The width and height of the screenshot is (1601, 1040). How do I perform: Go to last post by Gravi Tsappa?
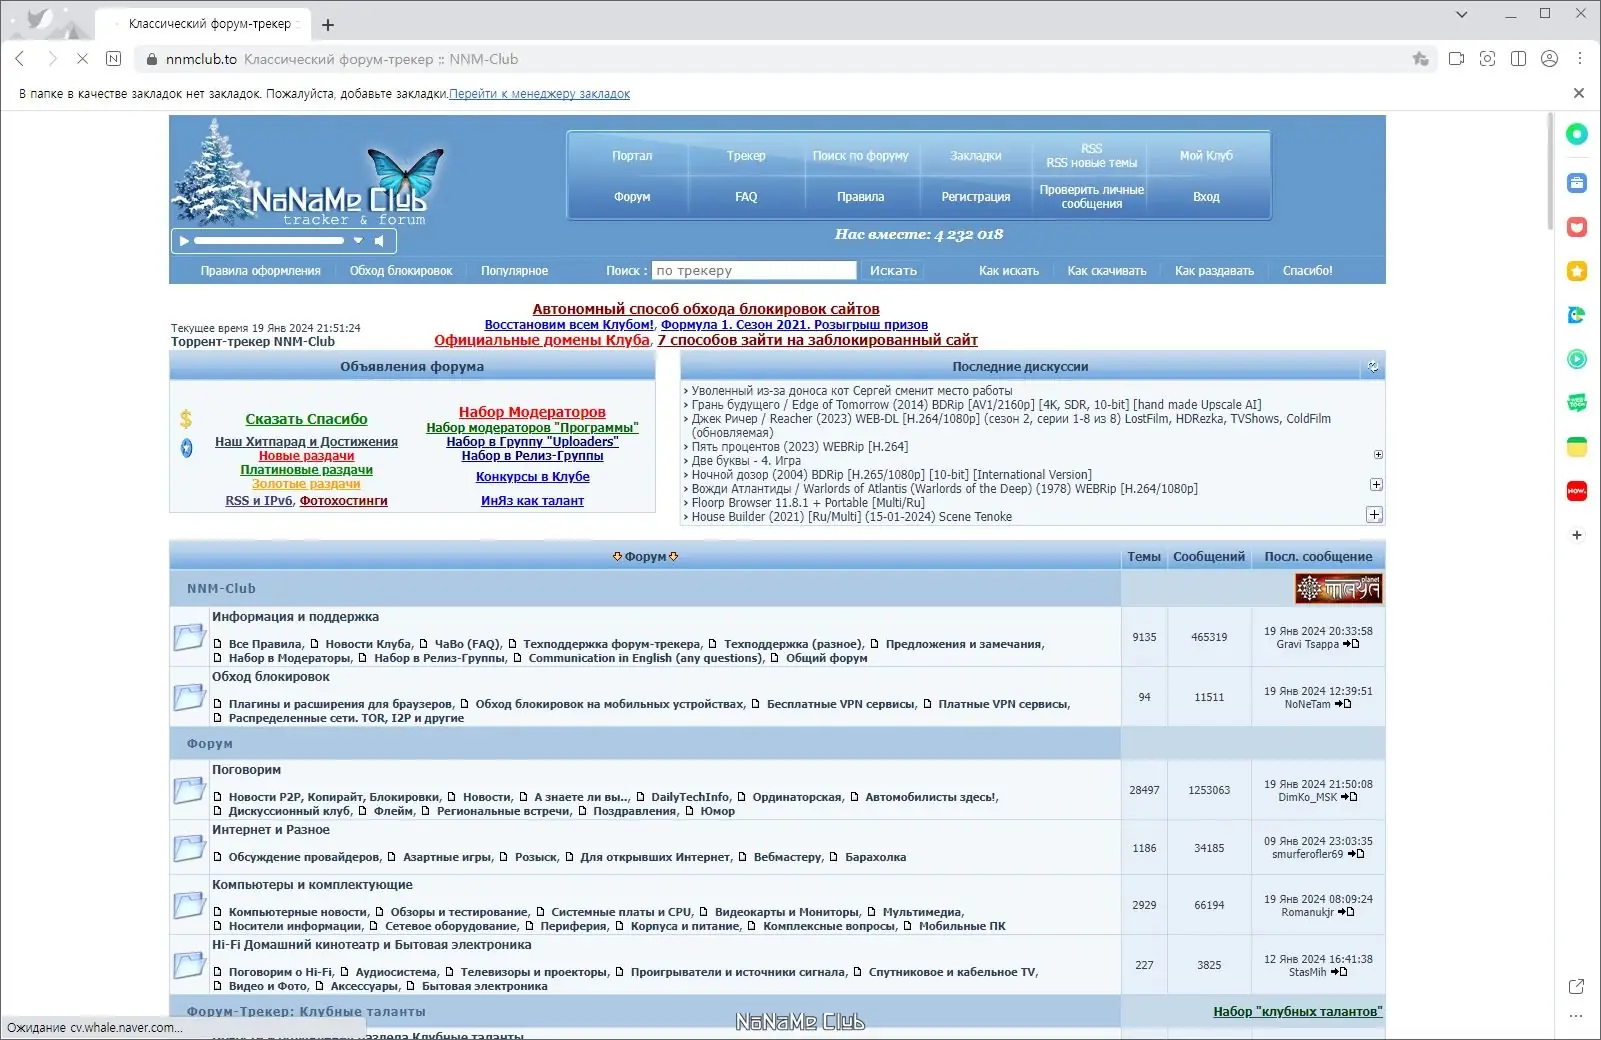pyautogui.click(x=1351, y=644)
